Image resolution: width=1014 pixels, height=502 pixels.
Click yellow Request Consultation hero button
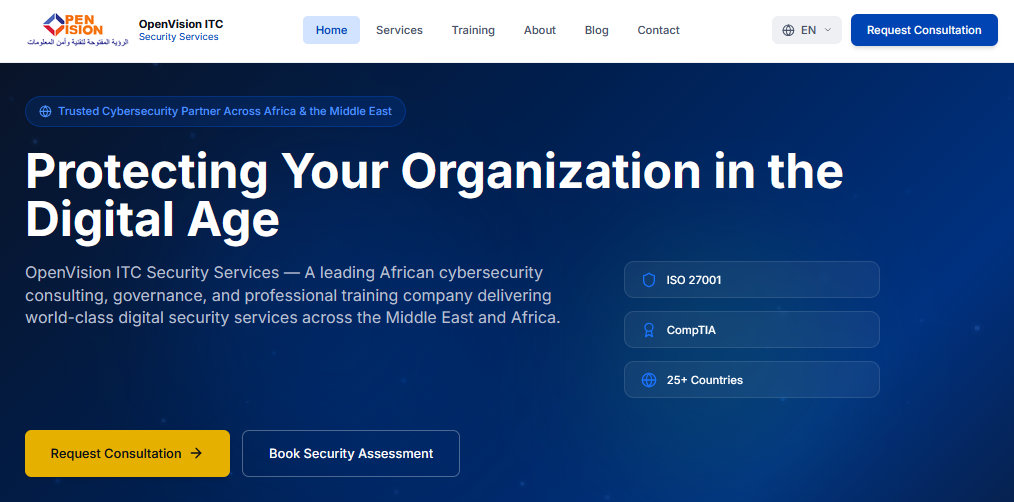127,453
